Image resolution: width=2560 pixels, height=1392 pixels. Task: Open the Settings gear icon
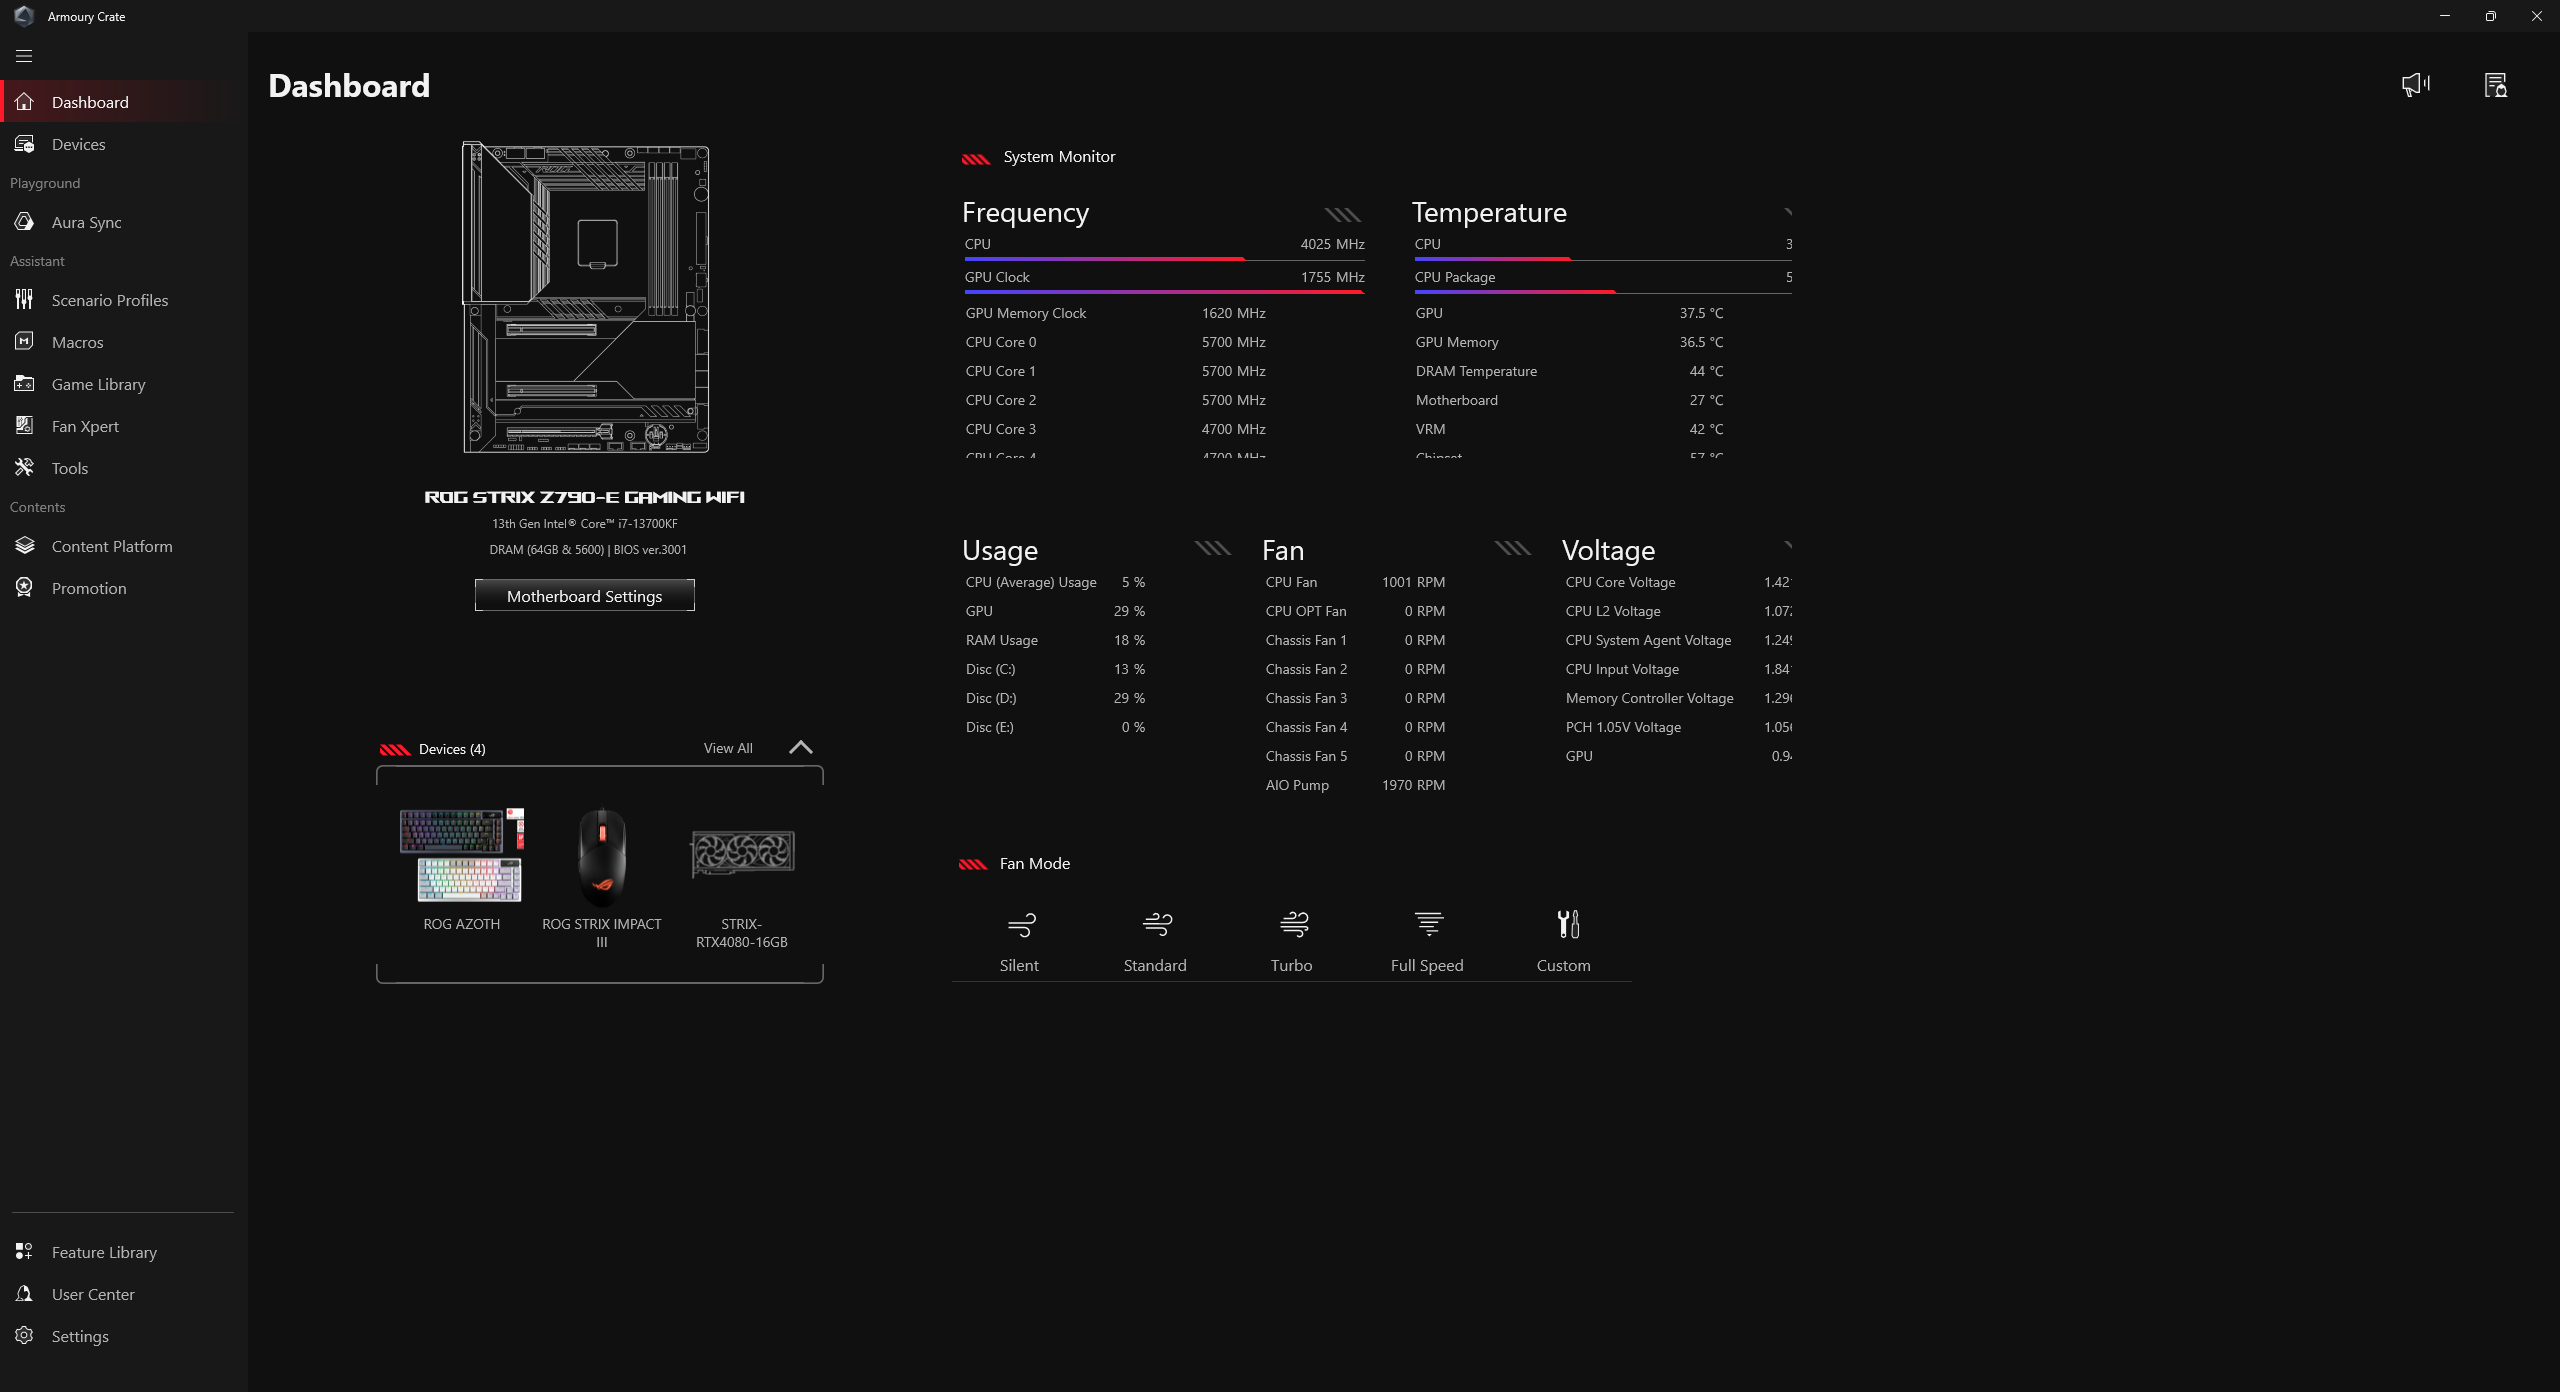pos(24,1336)
